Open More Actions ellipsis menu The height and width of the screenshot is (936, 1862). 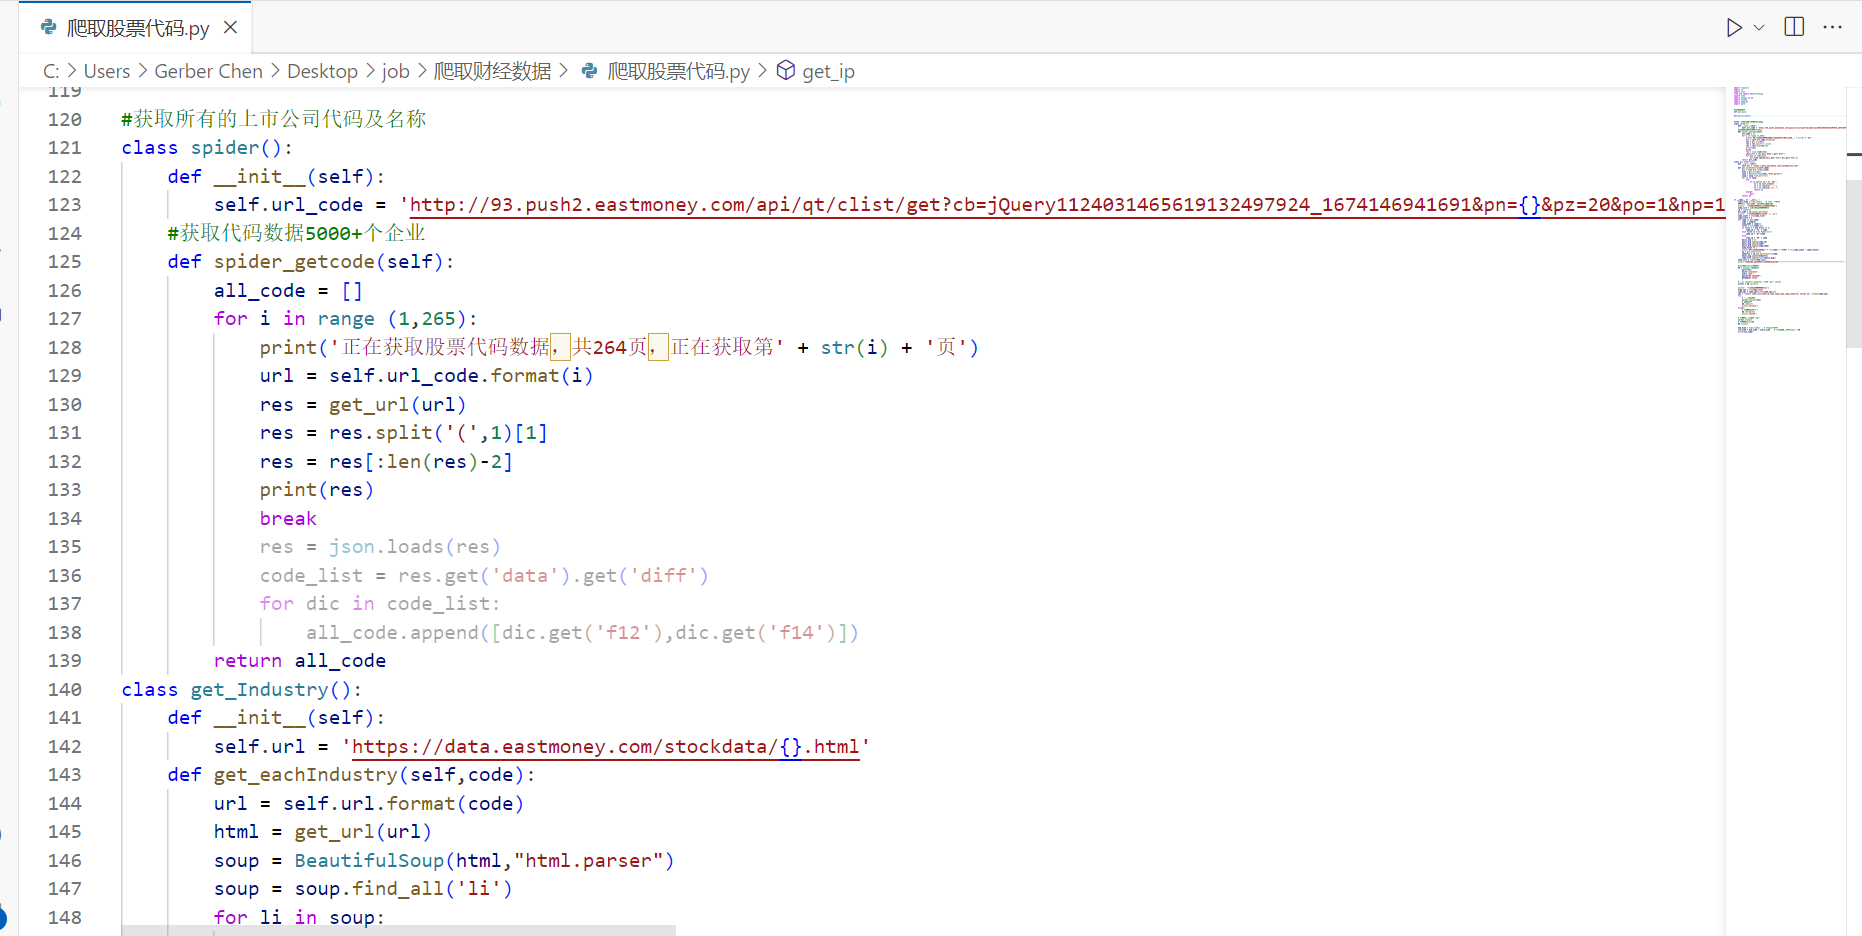click(x=1832, y=27)
